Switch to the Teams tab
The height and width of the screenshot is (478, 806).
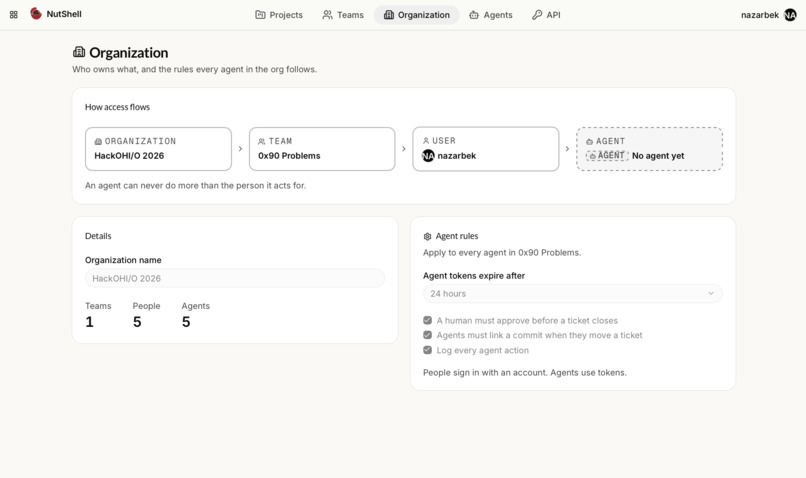(343, 15)
